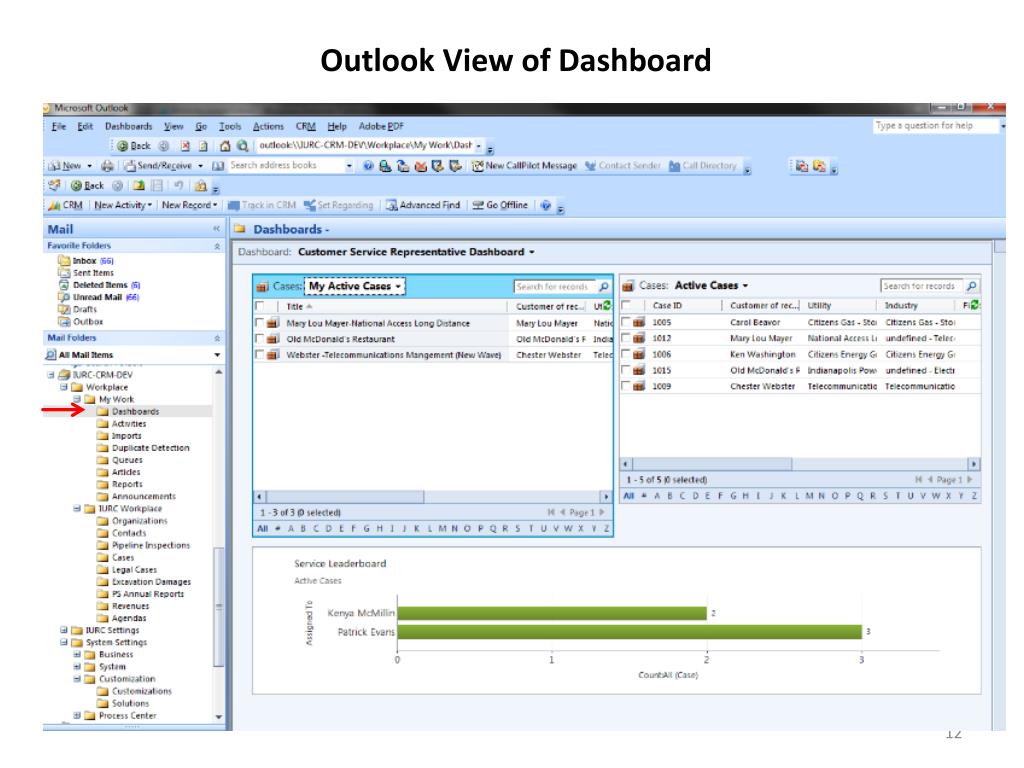Tick select-all checkbox in My Active Cases
This screenshot has width=1024, height=768.
(259, 306)
